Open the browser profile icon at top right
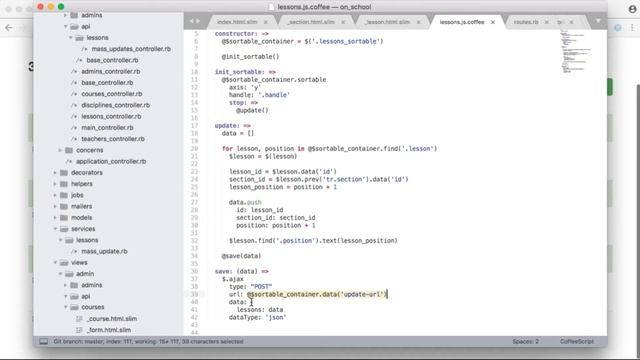640x360 pixels. [632, 9]
